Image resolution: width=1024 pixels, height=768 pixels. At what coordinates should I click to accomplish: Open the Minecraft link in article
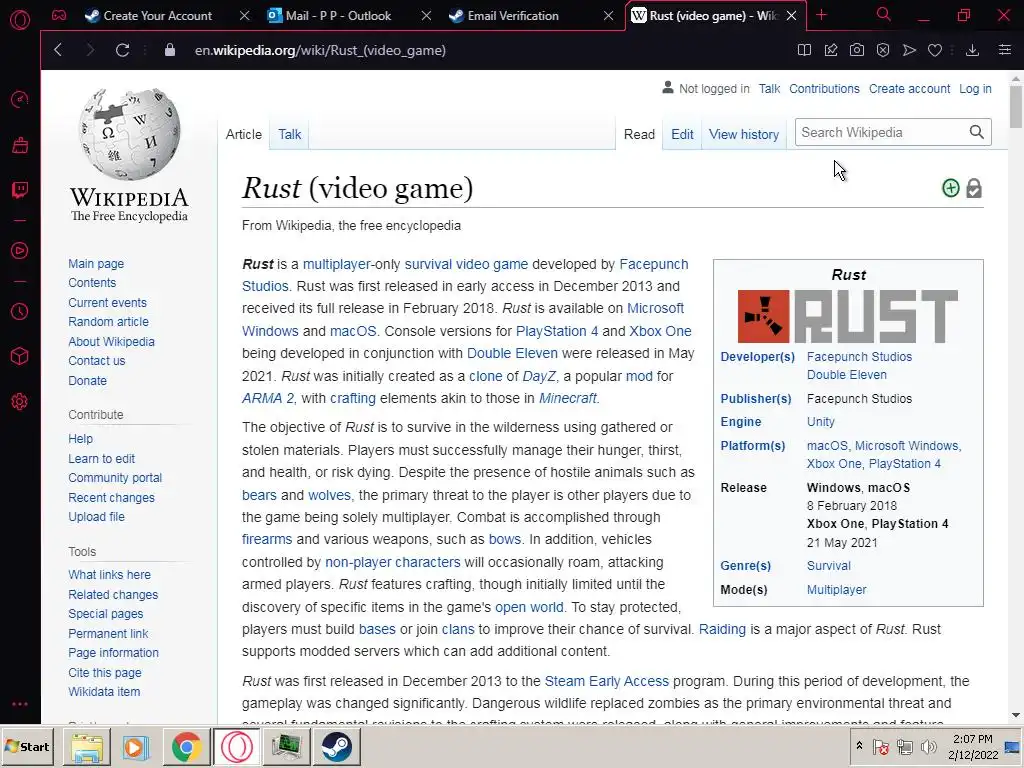[x=568, y=398]
